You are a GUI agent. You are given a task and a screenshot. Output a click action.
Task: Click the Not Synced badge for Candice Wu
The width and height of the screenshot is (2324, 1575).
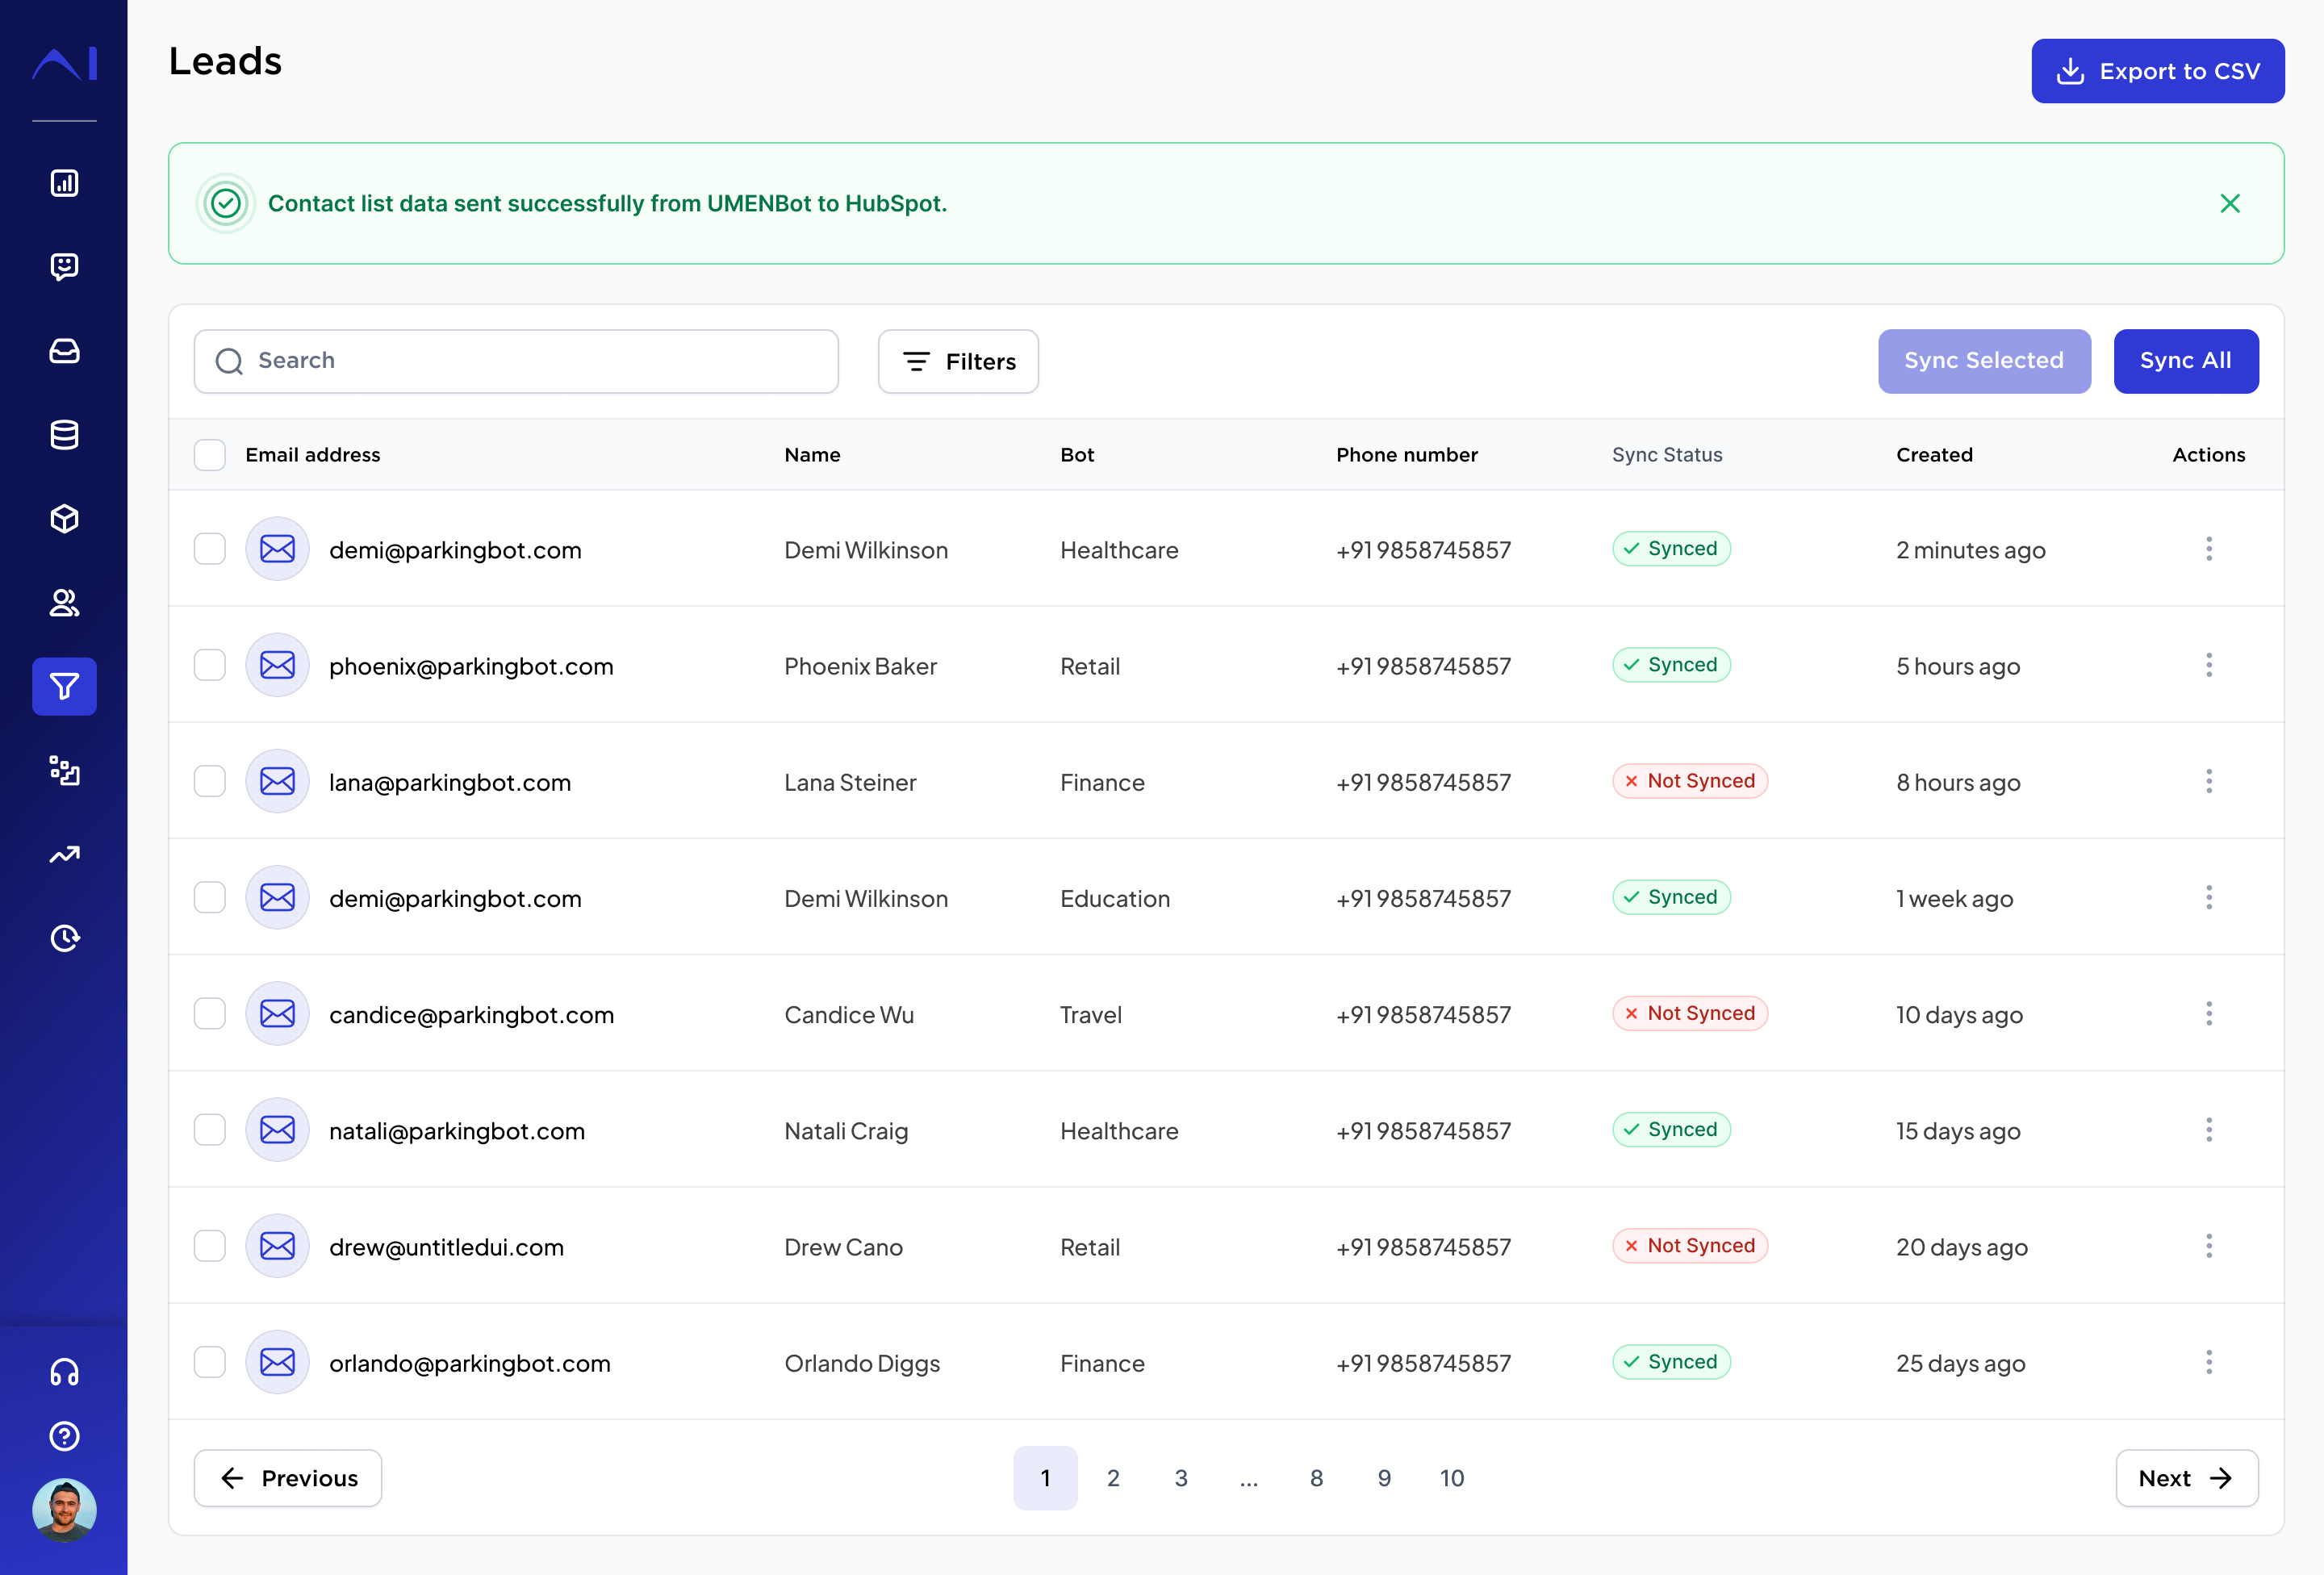click(1690, 1013)
